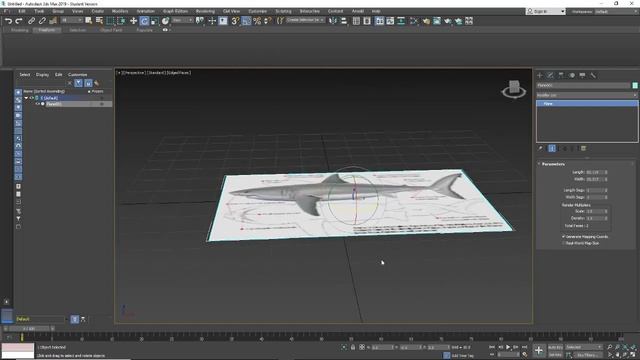Toggle Real-World Map Size checkbox
640x360 pixels.
click(564, 243)
